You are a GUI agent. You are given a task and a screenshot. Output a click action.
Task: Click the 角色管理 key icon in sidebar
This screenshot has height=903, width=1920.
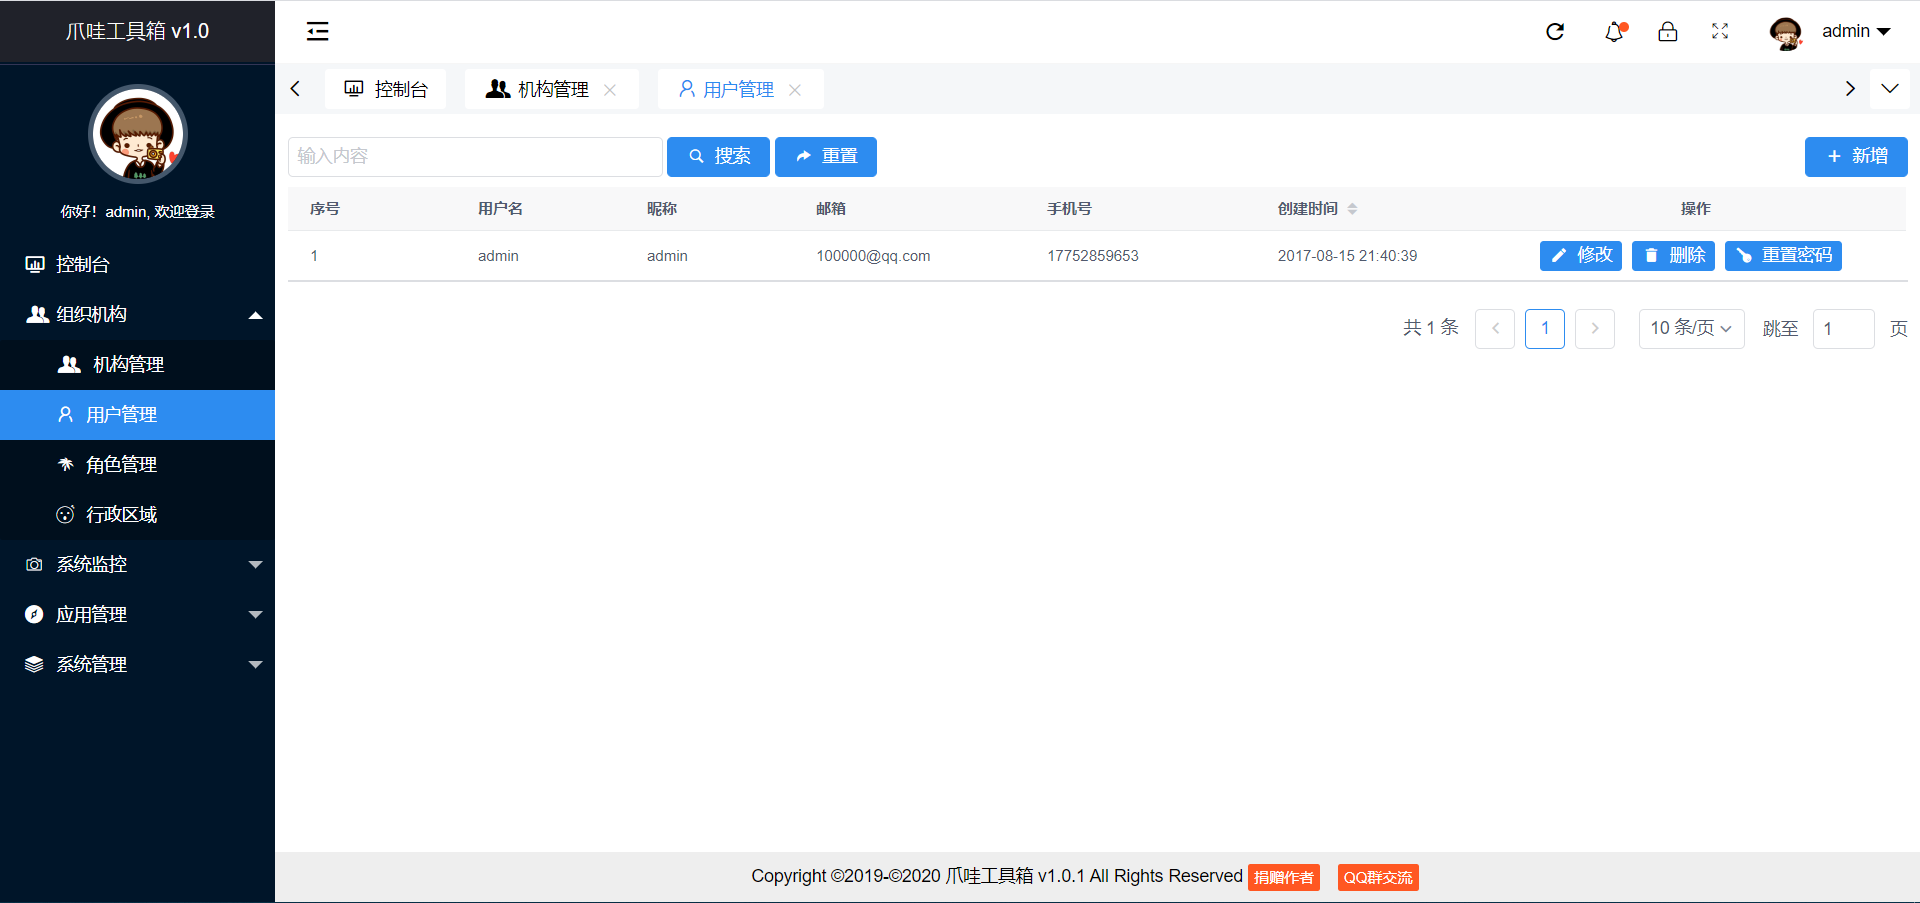coord(65,463)
